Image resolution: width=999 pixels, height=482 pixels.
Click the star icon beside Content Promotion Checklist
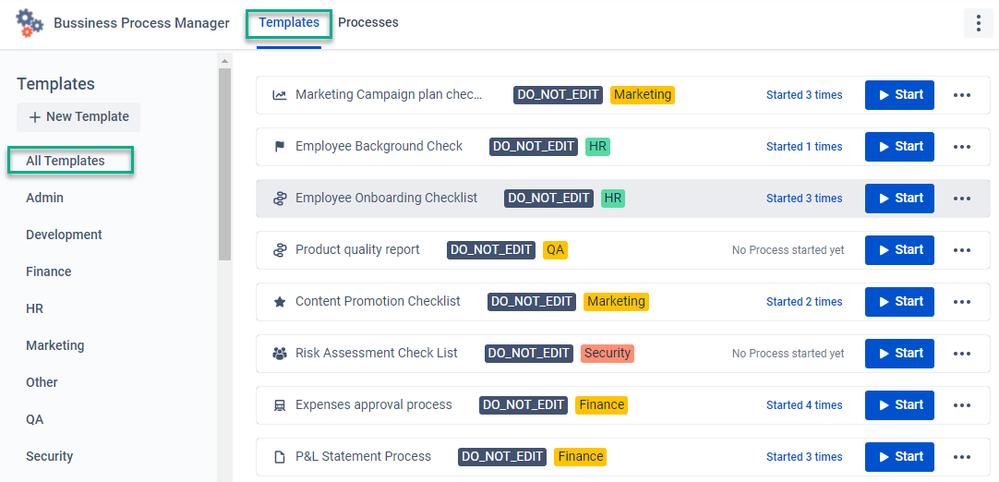click(x=279, y=302)
